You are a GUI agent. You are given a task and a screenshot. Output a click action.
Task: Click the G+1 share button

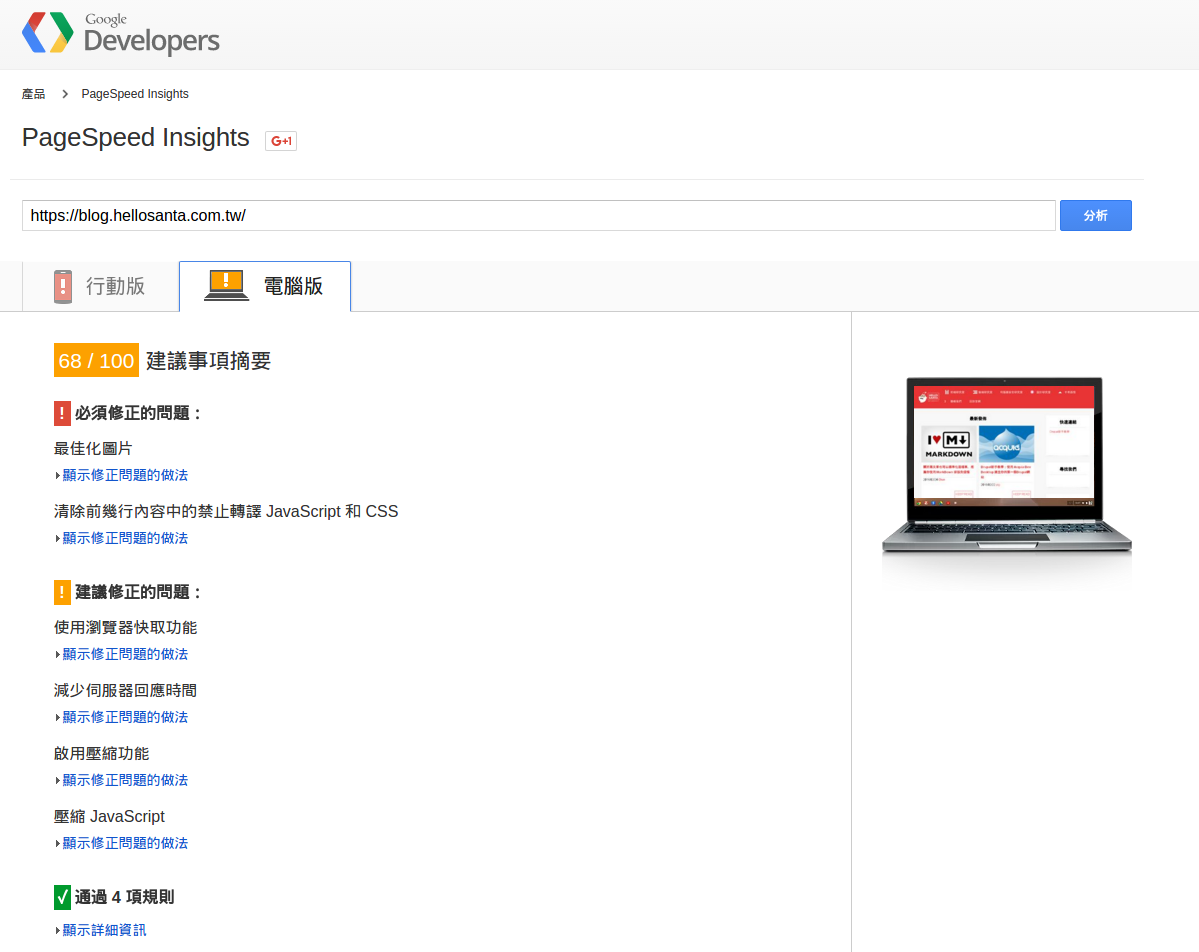(281, 141)
